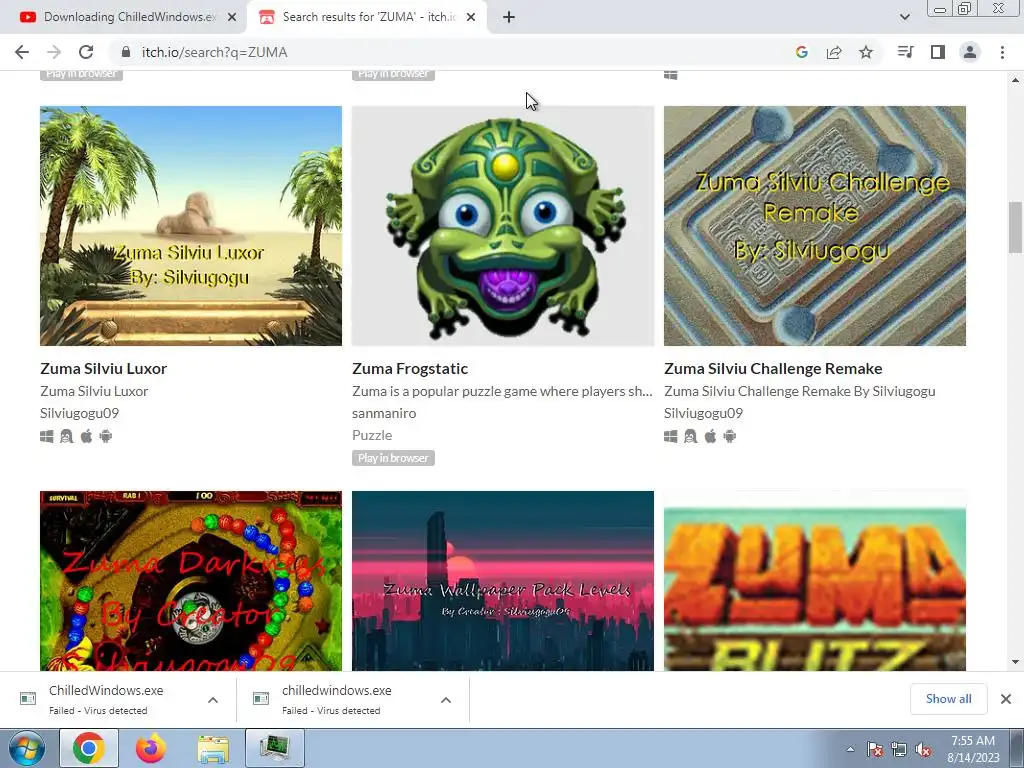Viewport: 1024px width, 768px height.
Task: Click the scrollbar down arrow
Action: 1015,662
